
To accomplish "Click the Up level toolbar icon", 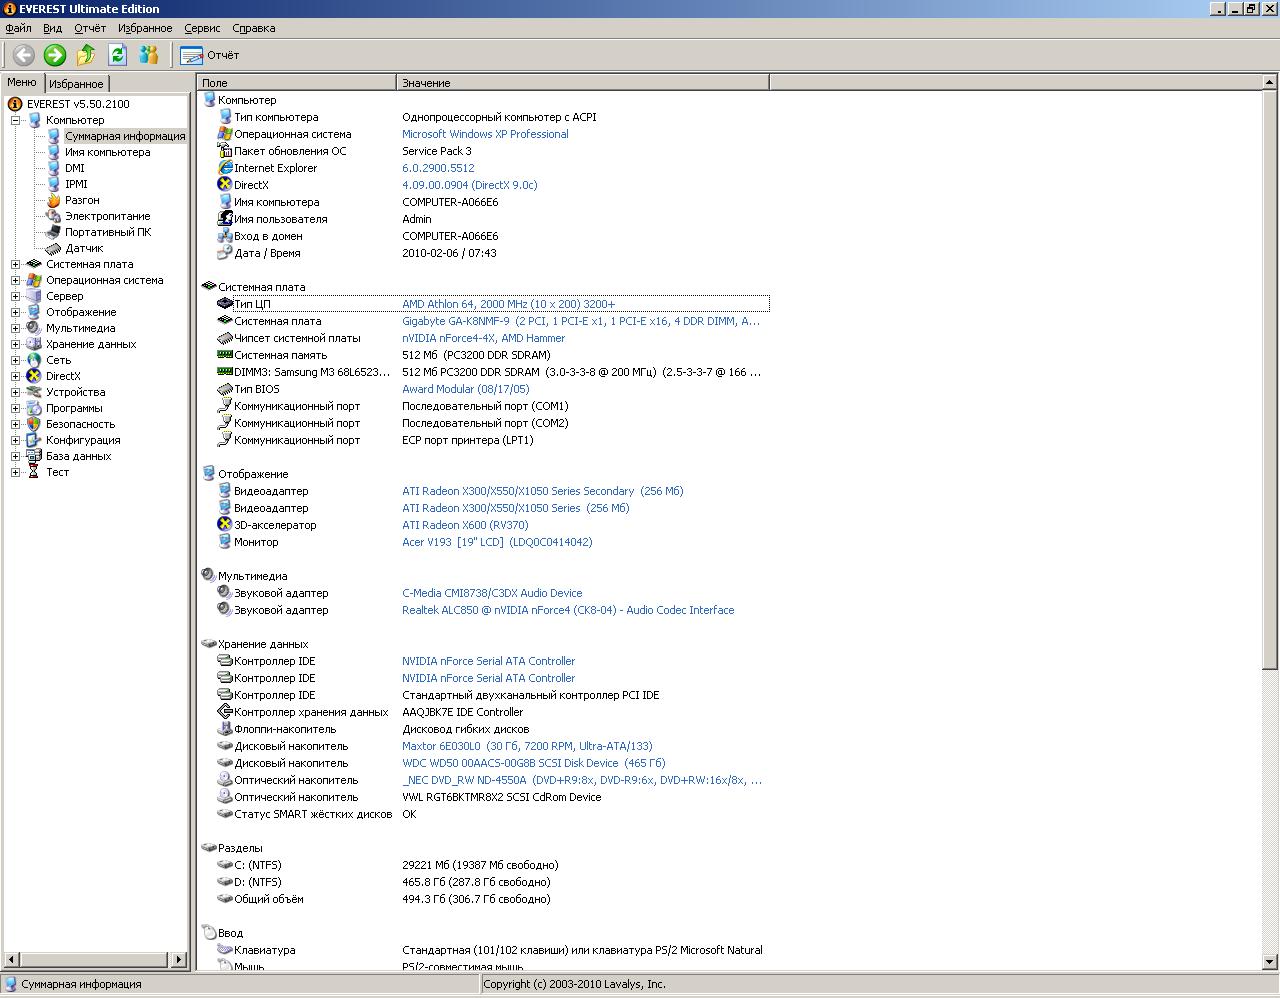I will point(86,55).
